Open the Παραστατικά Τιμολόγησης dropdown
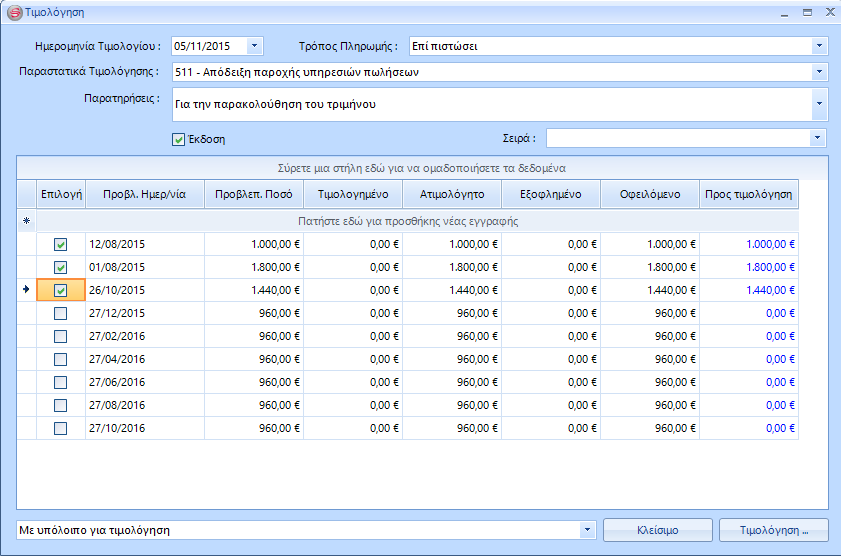 coord(819,72)
